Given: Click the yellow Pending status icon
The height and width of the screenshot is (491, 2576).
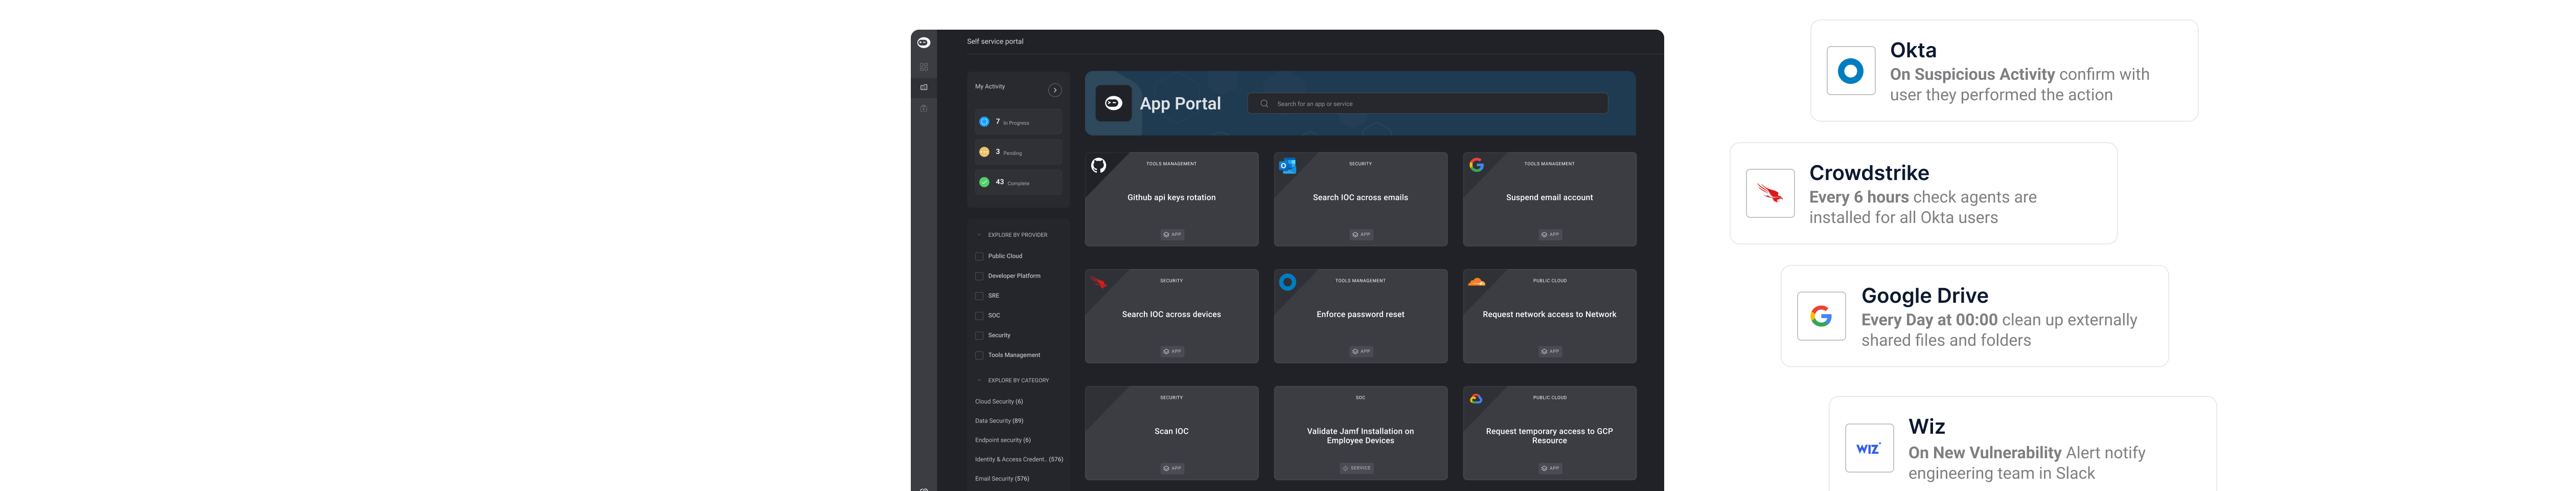Looking at the screenshot, I should click(984, 152).
